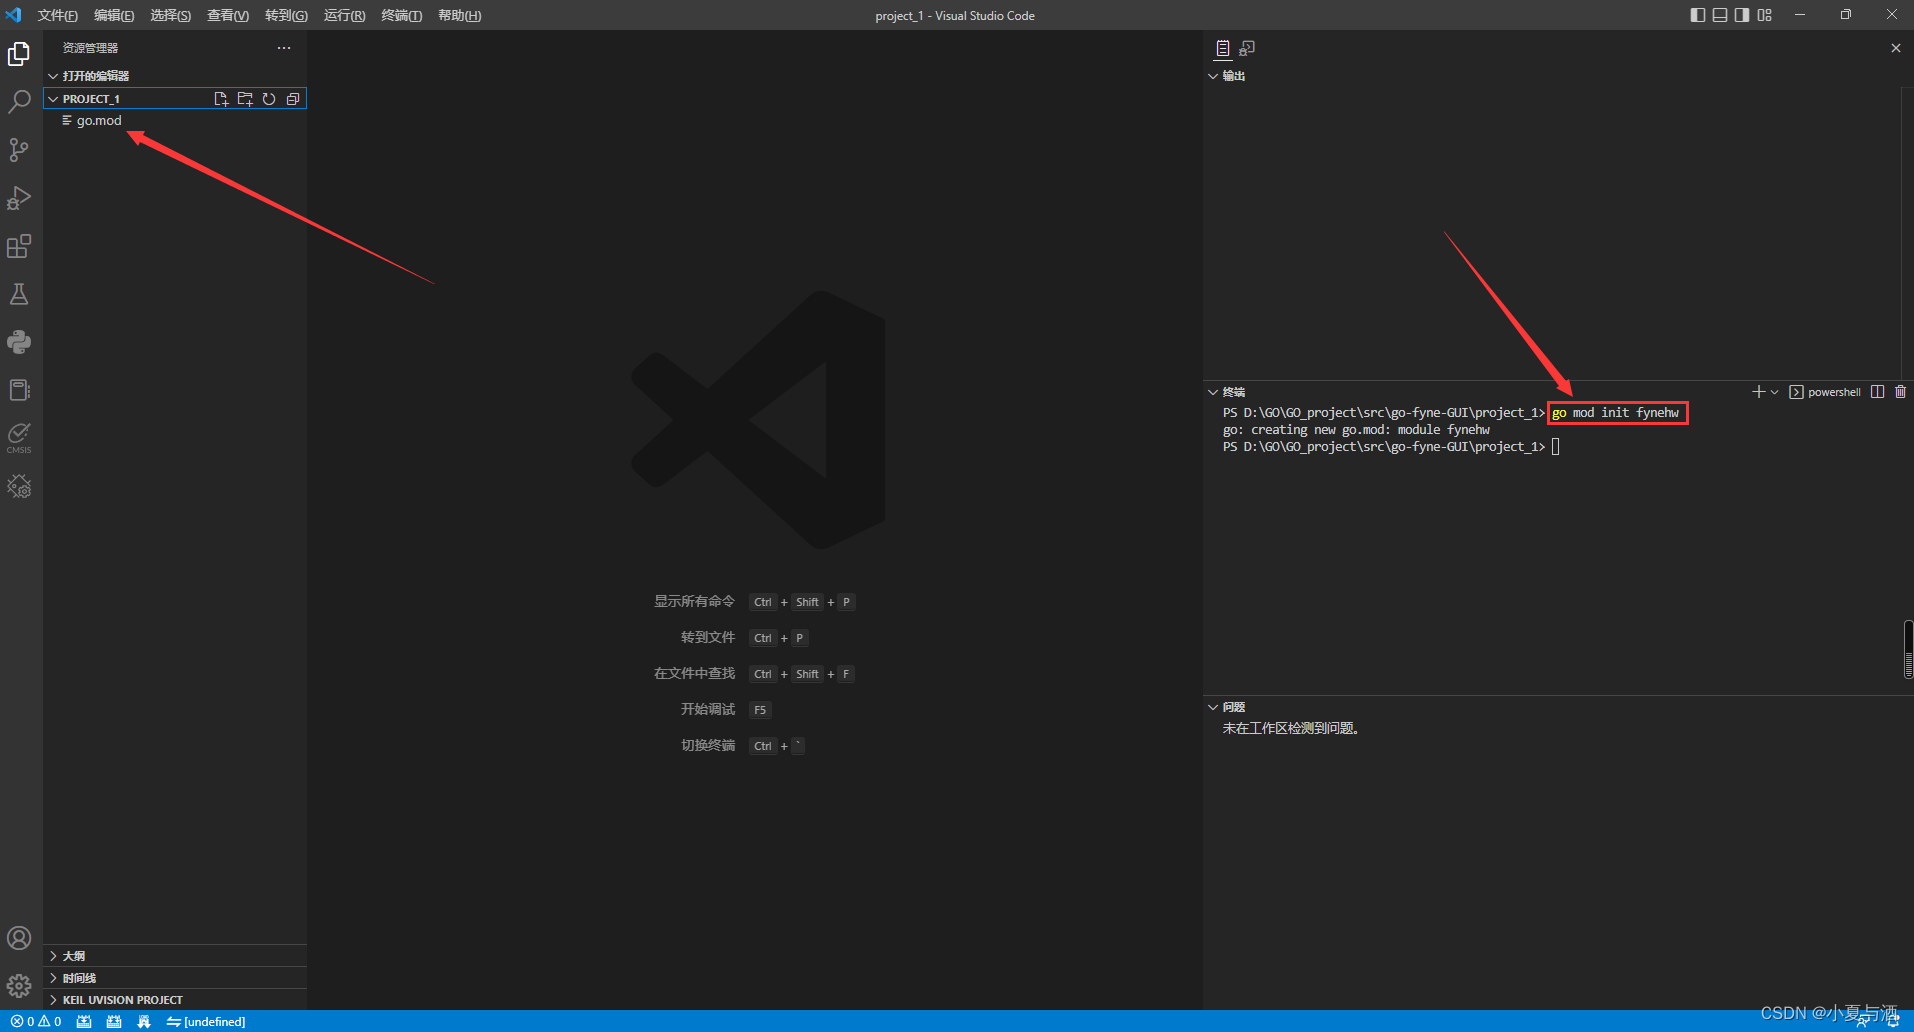Viewport: 1914px width, 1032px height.
Task: Open the Customize Layout button
Action: 1765,15
